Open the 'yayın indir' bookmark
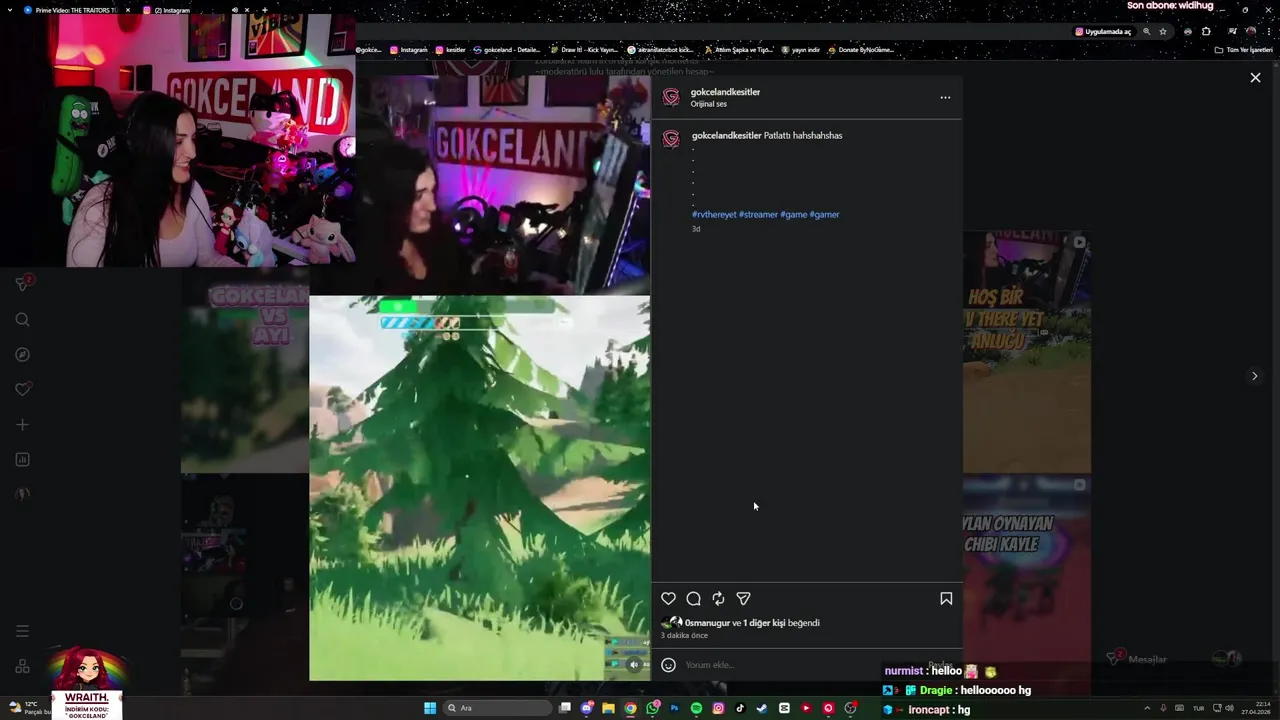The image size is (1280, 720). tap(801, 49)
